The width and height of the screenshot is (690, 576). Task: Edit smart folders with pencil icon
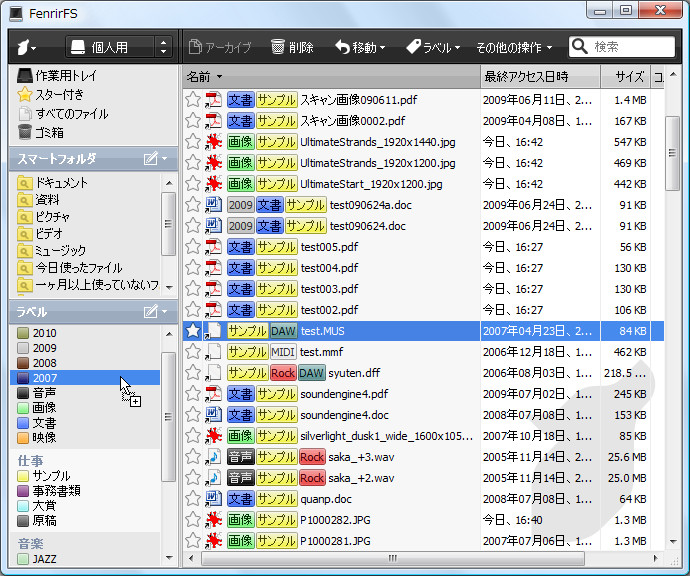point(150,158)
